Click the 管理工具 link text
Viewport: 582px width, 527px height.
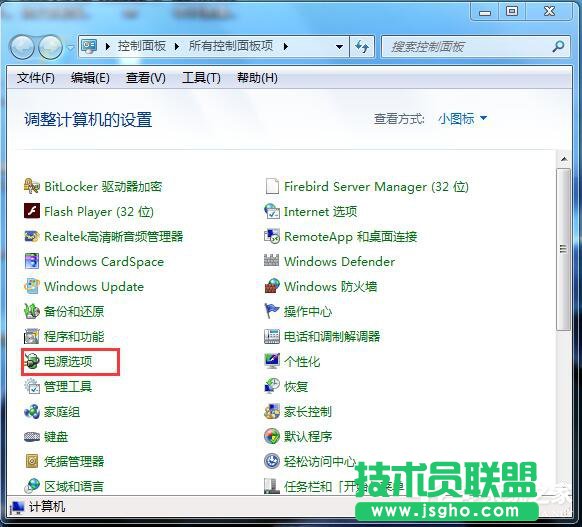tap(68, 387)
